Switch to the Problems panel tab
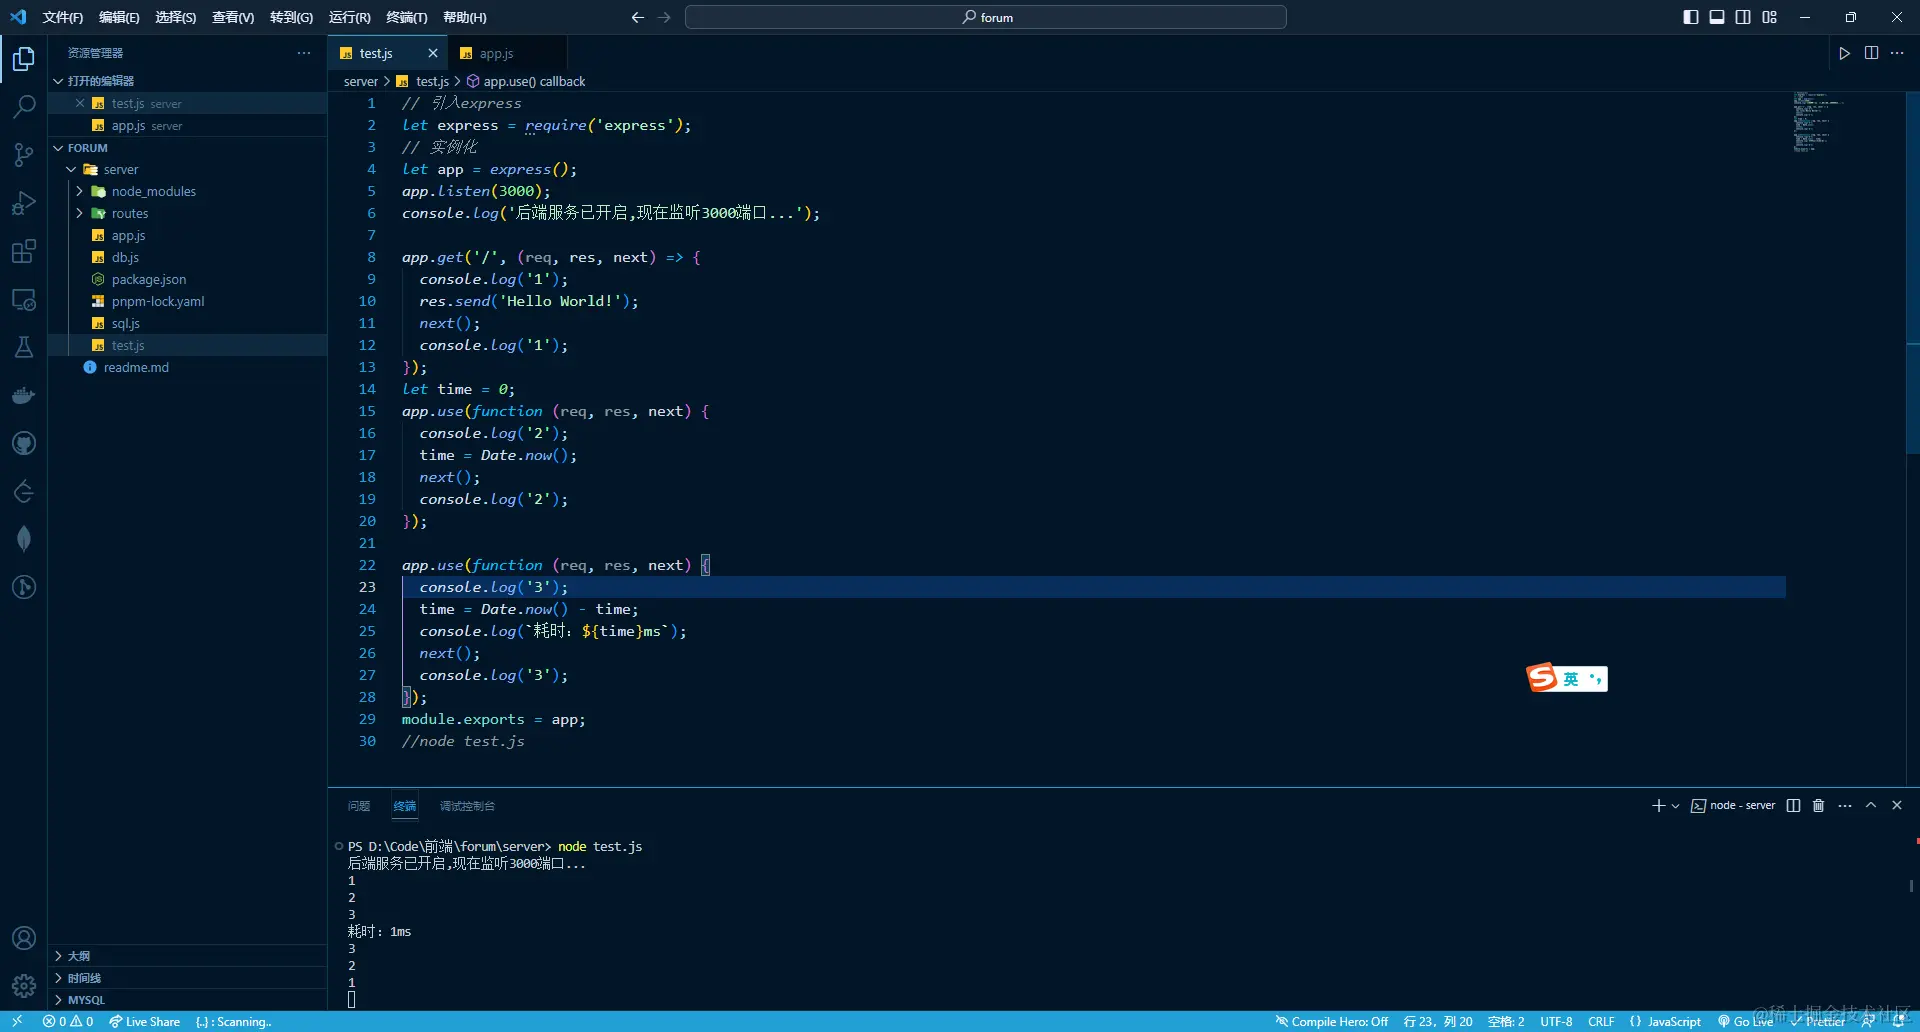Viewport: 1920px width, 1032px height. [359, 806]
